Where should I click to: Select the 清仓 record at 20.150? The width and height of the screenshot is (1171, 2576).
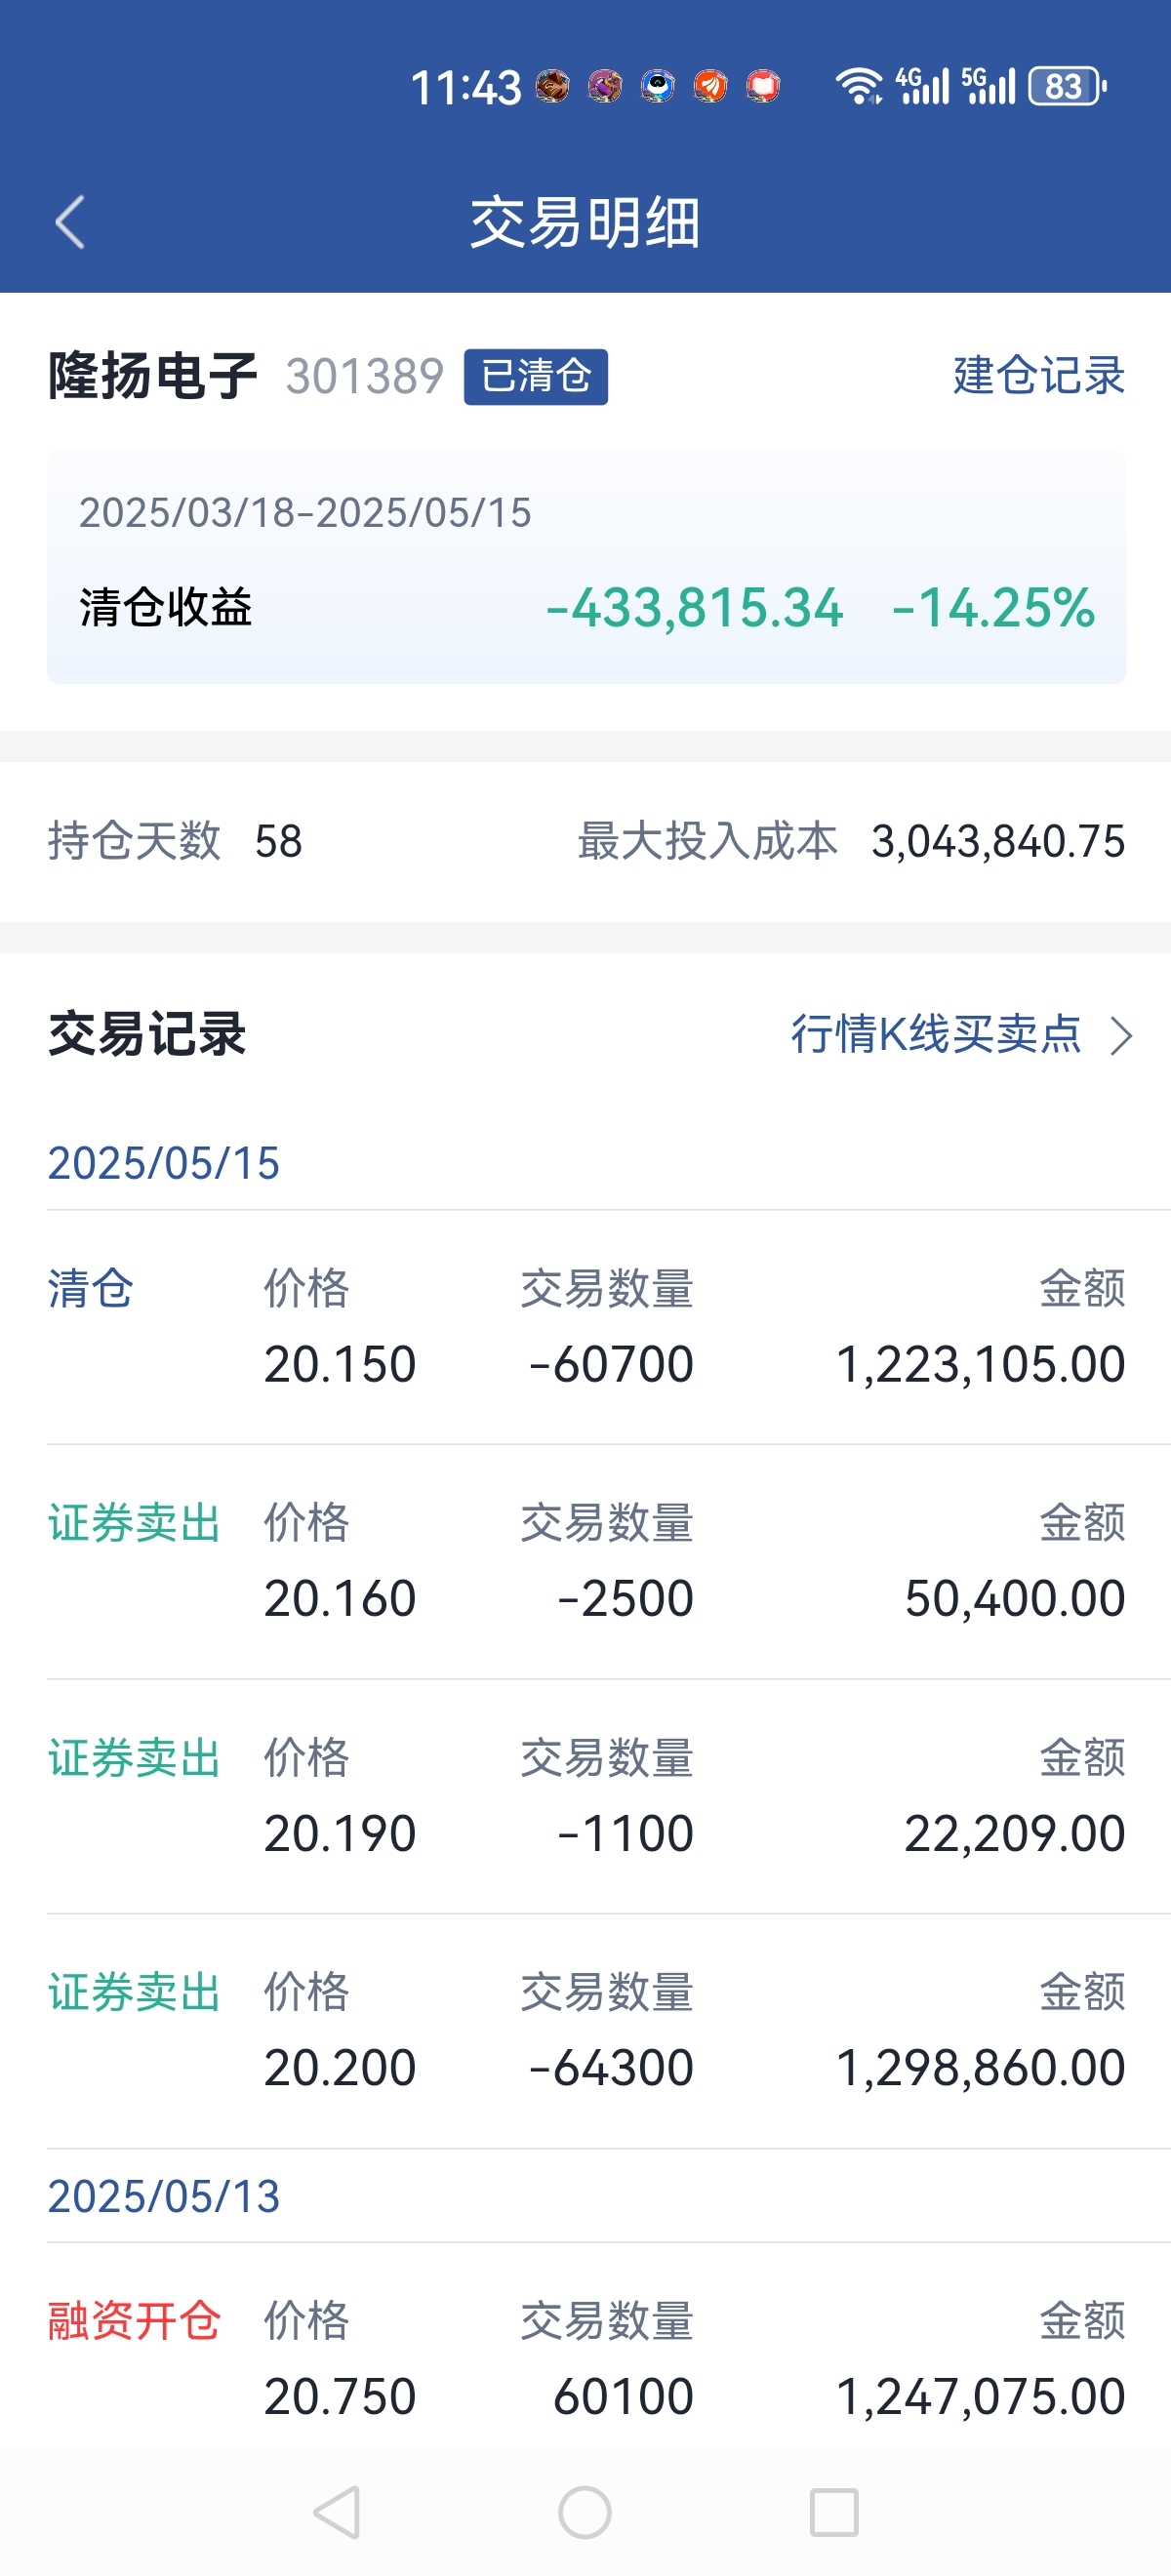[586, 1327]
